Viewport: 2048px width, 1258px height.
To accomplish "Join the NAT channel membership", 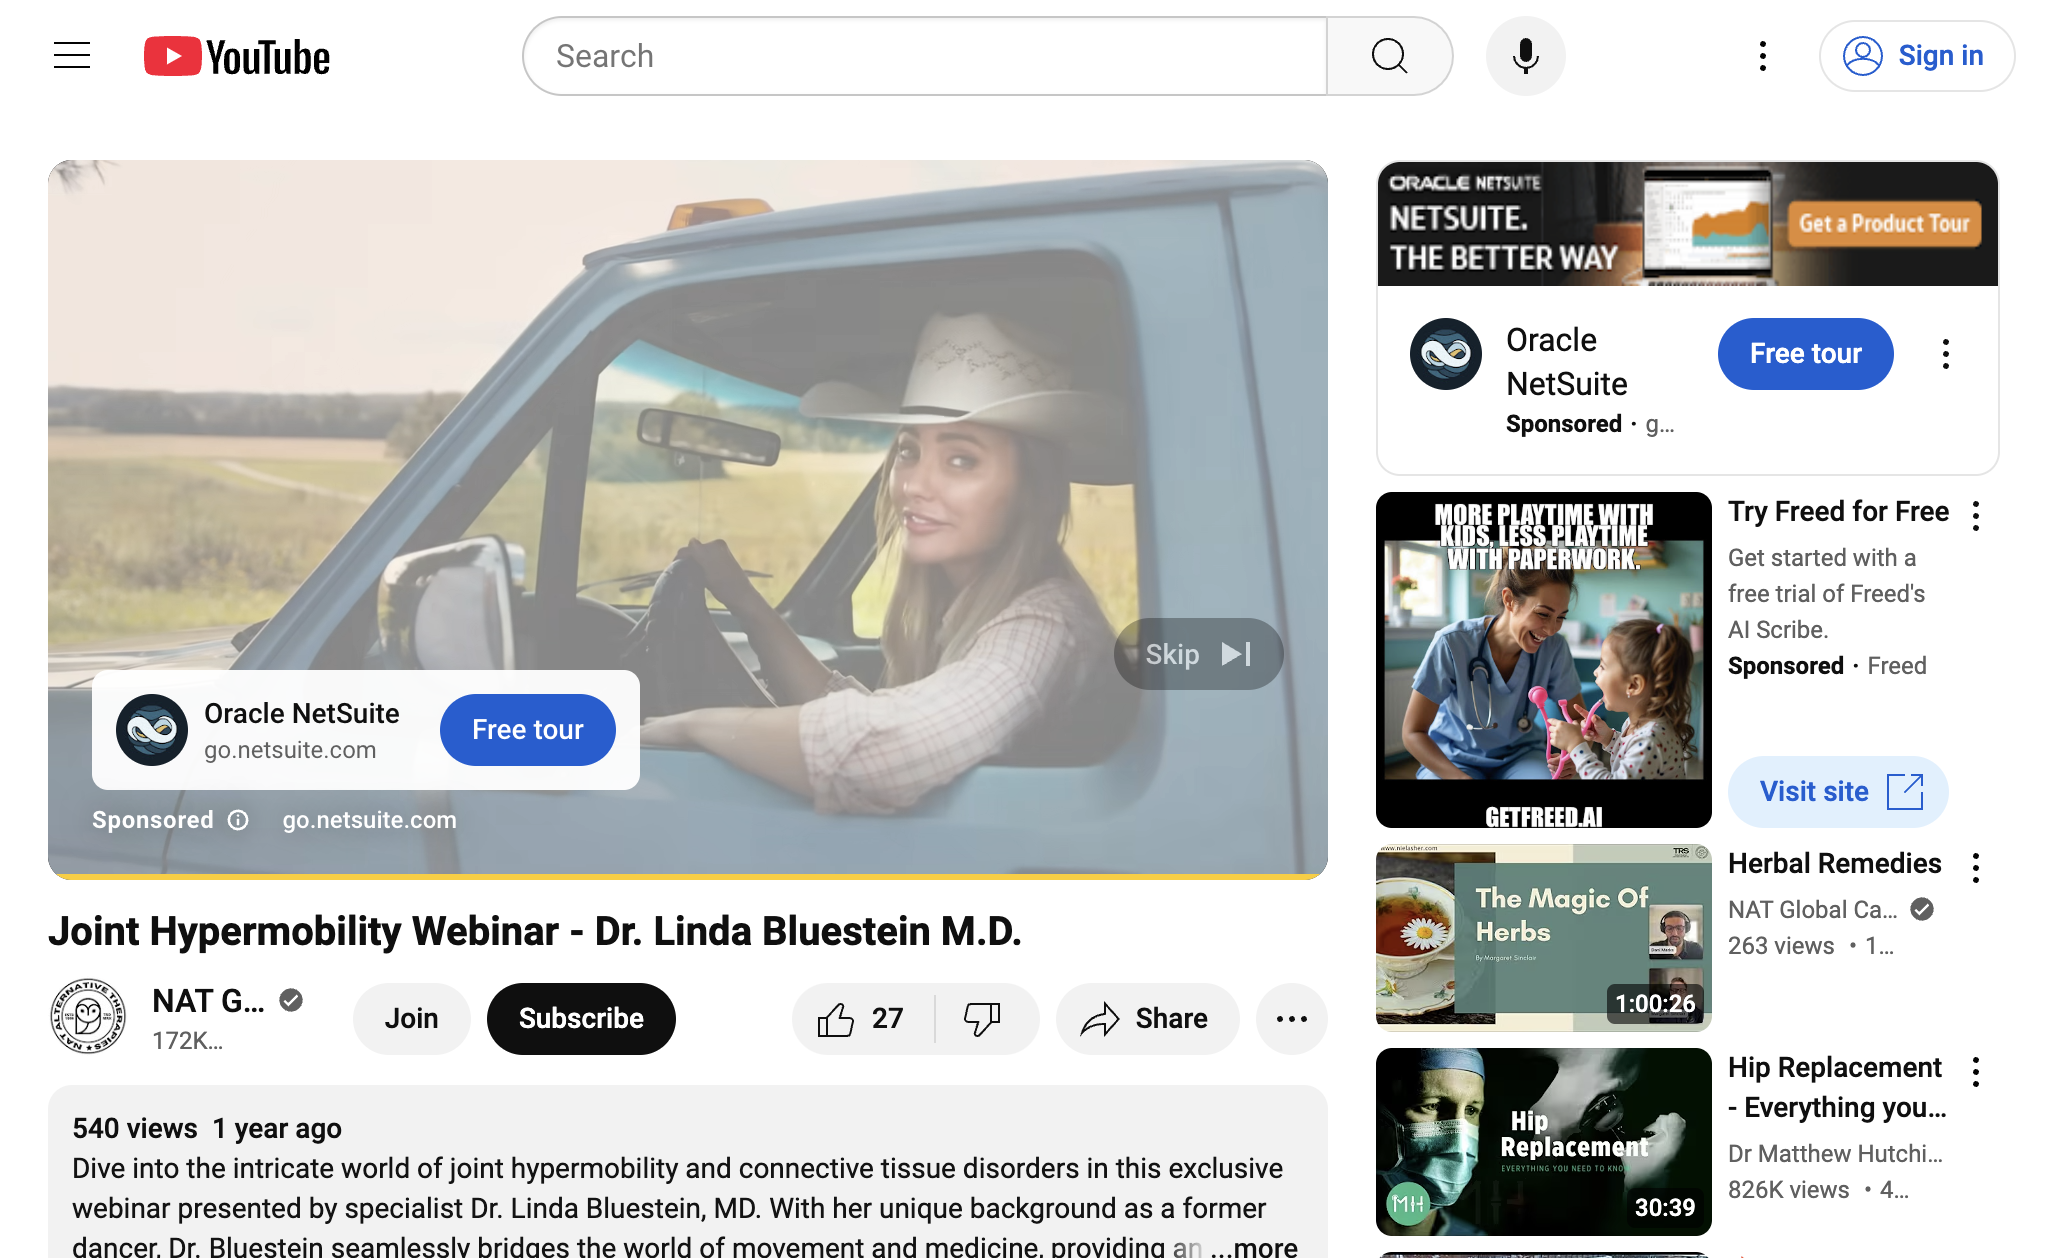I will point(411,1018).
